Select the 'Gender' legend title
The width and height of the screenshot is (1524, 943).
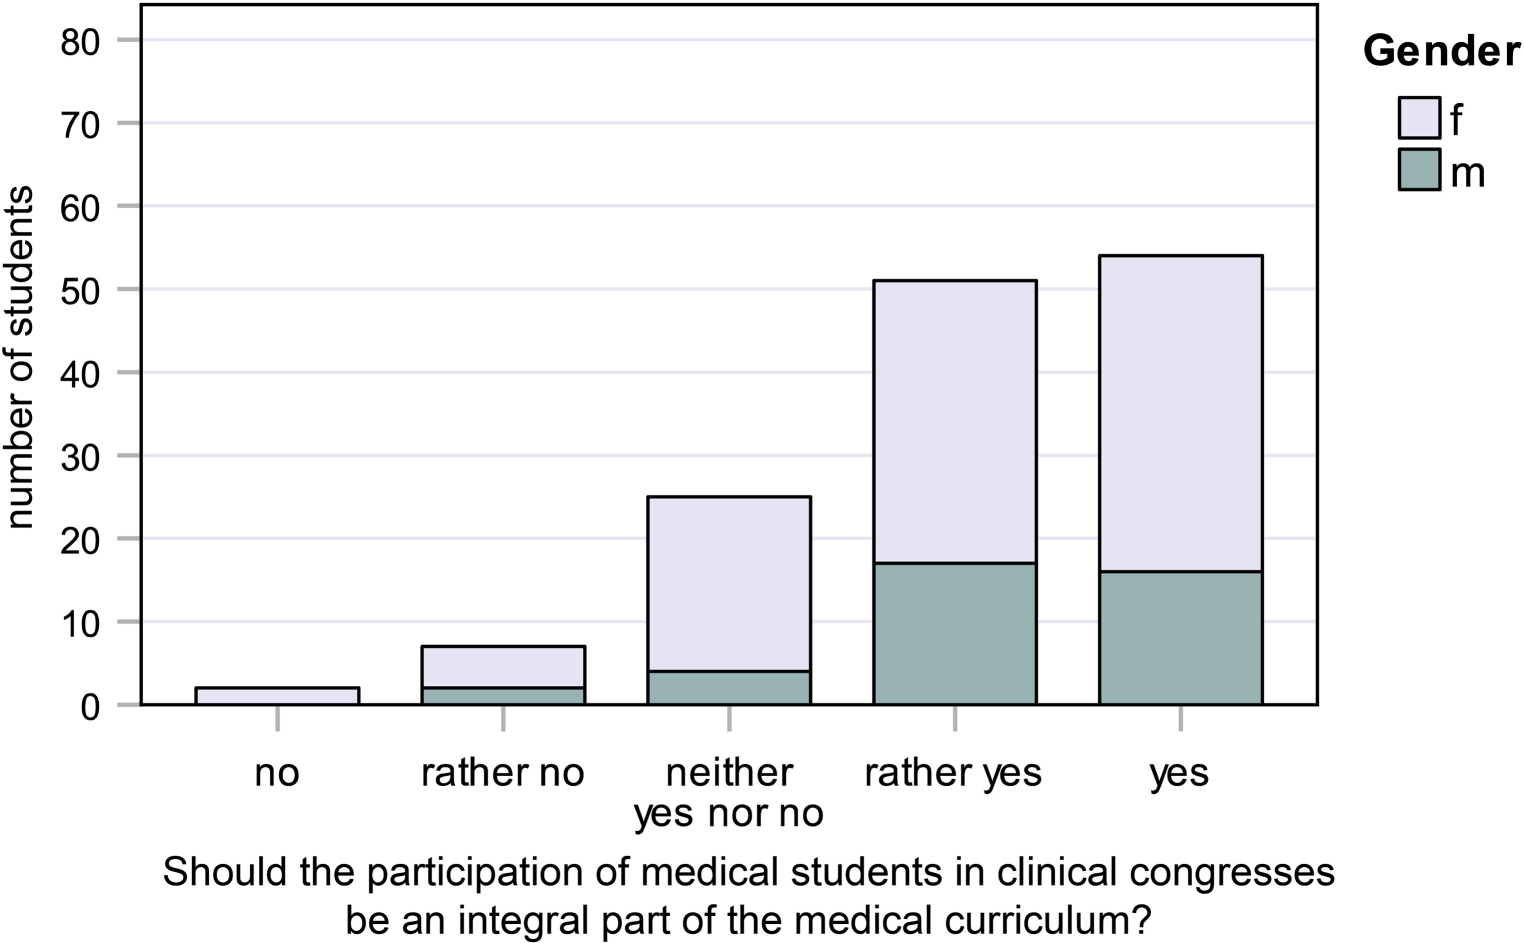click(1441, 51)
